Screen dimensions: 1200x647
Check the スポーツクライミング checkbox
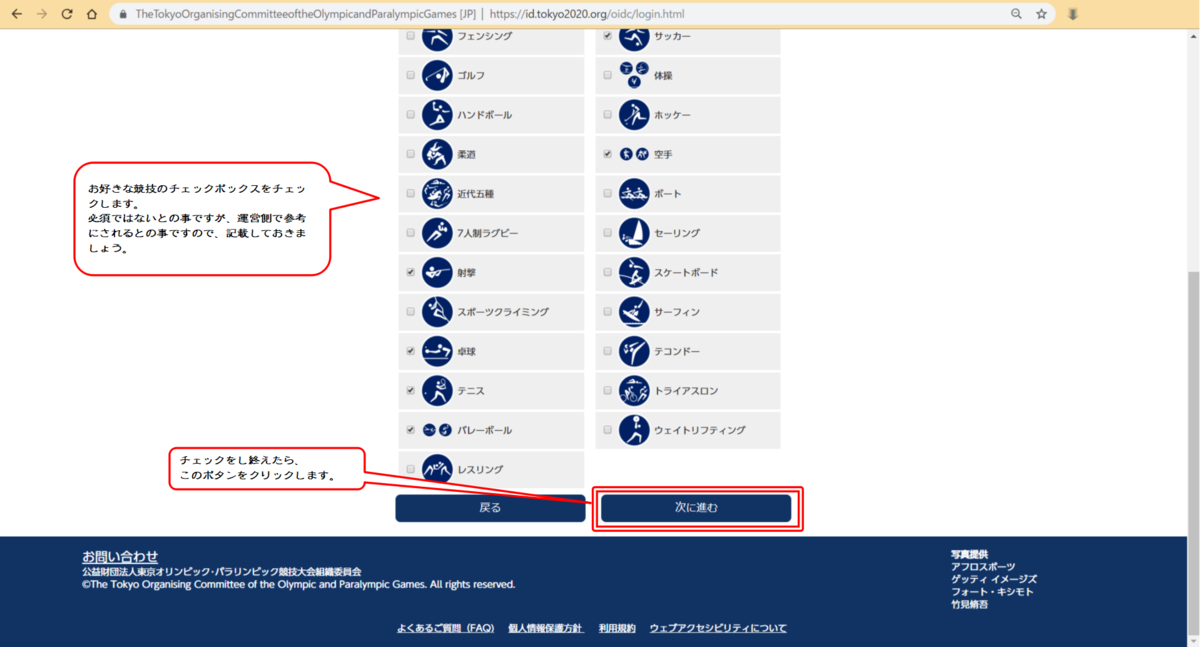pyautogui.click(x=410, y=312)
